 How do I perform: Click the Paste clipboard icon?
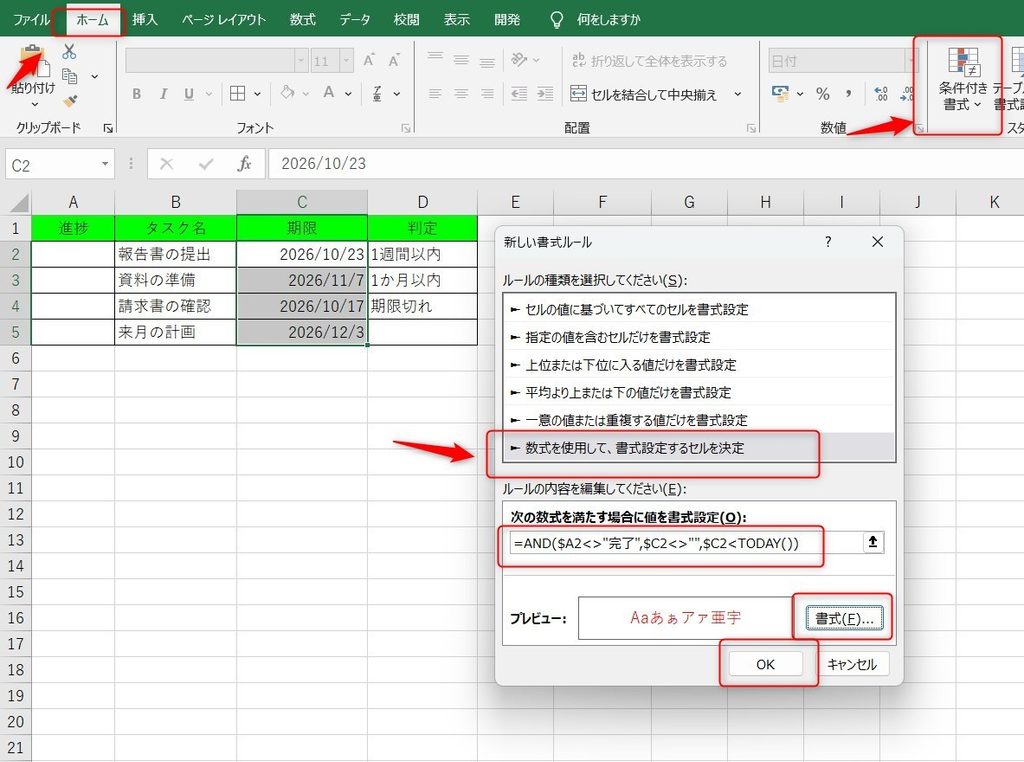coord(31,61)
